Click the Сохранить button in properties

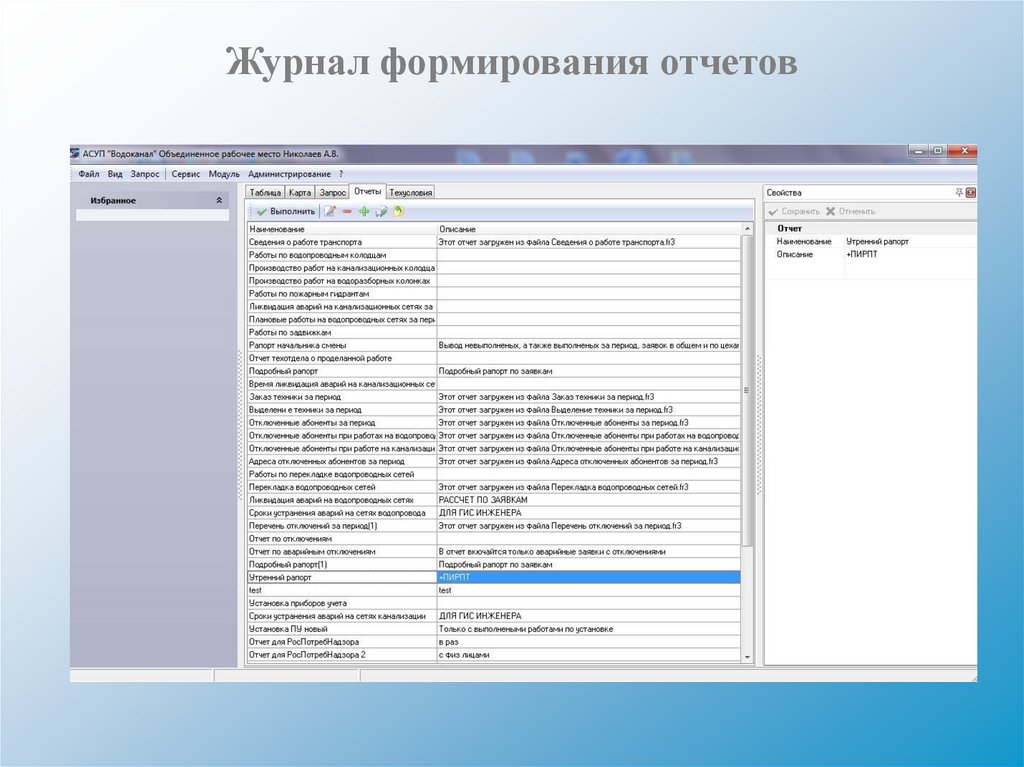[x=793, y=211]
